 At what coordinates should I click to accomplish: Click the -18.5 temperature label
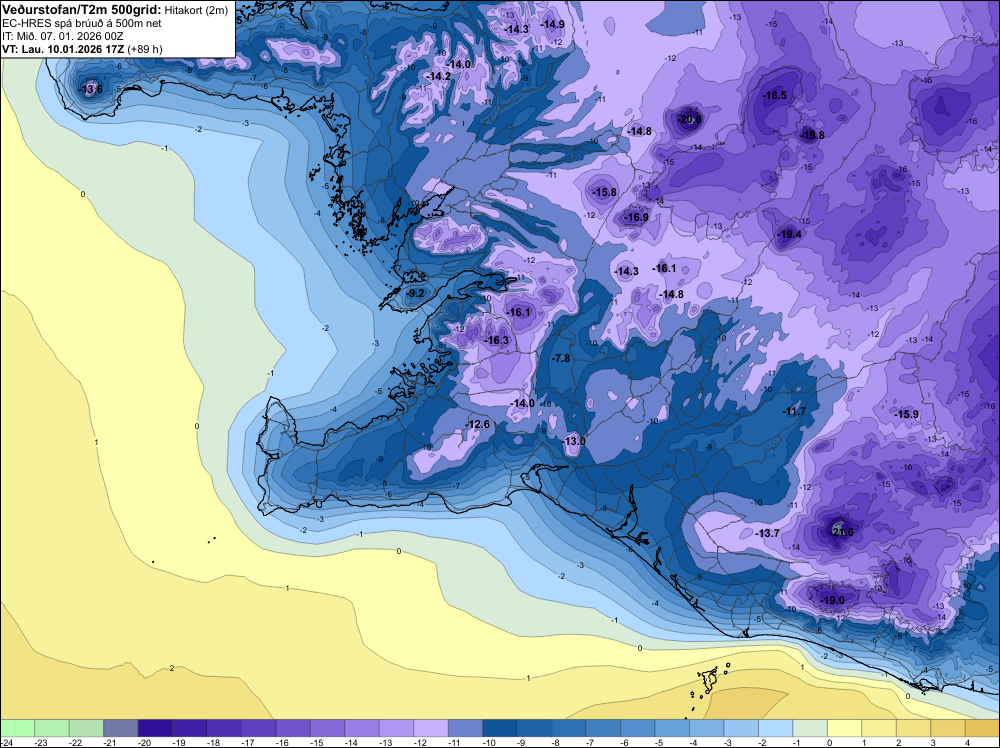click(774, 95)
